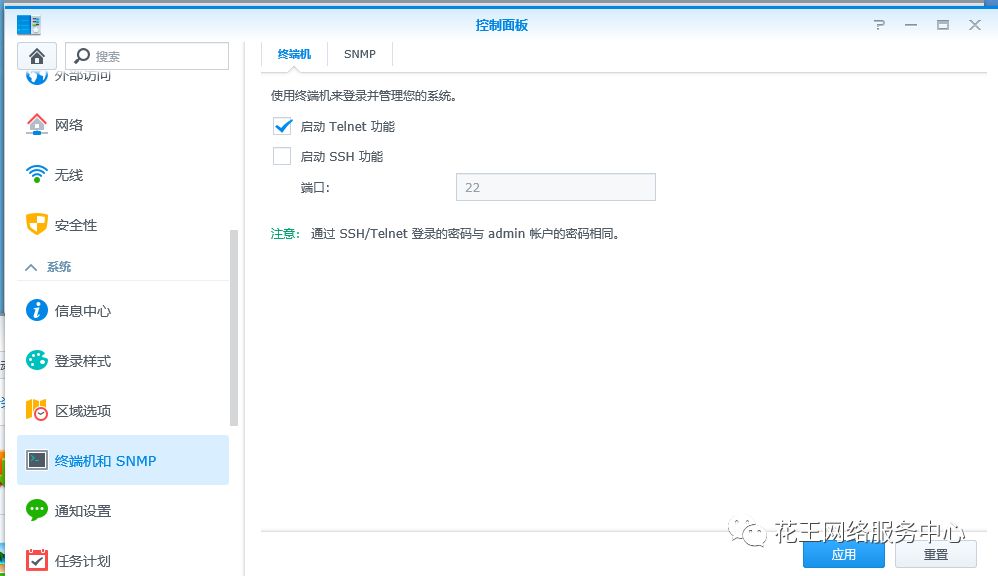Click the search magnifier icon

point(82,56)
